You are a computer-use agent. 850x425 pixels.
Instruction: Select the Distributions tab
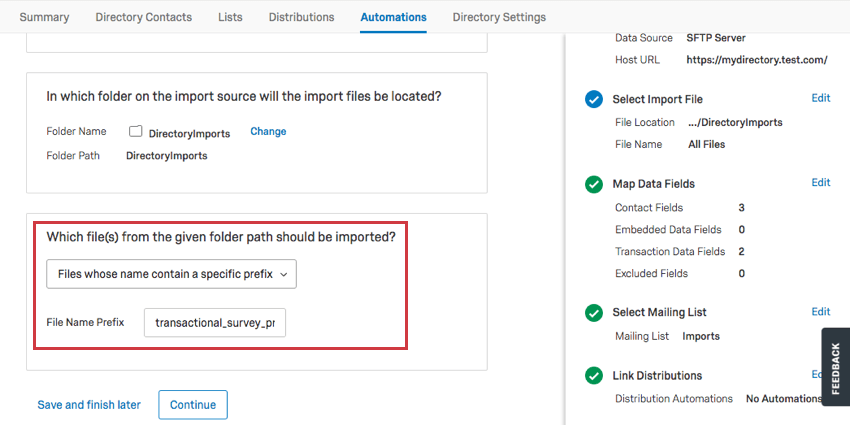click(301, 17)
